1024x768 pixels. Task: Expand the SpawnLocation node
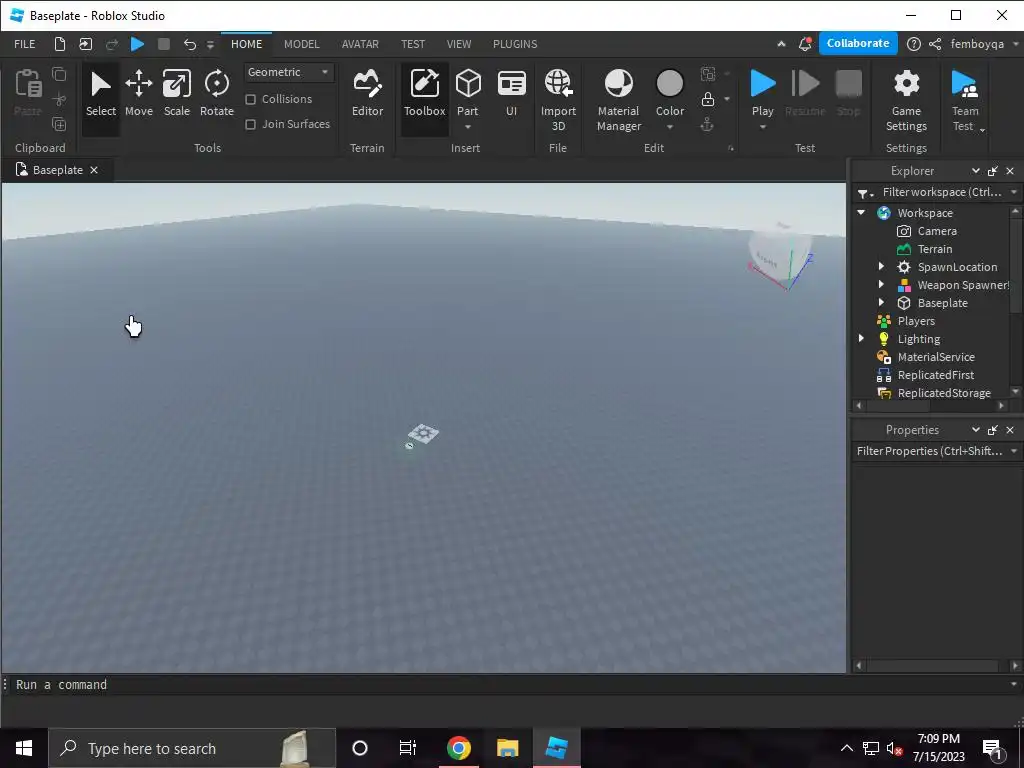coord(881,266)
